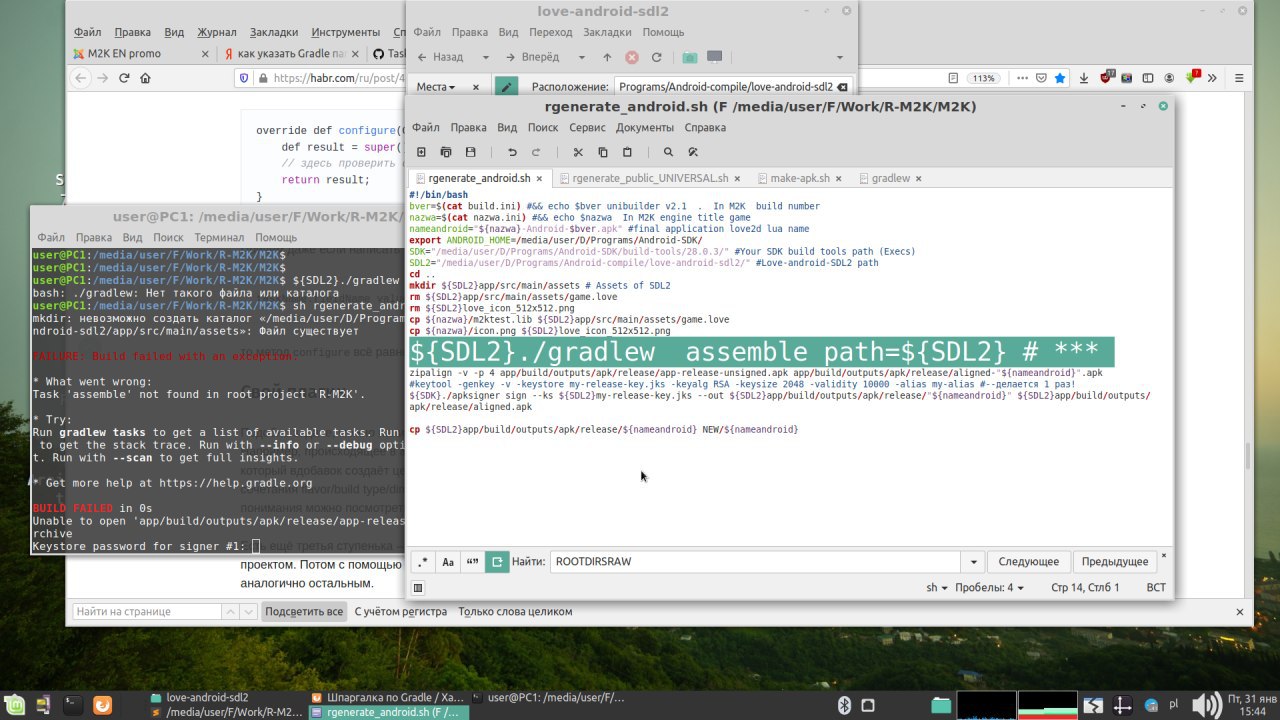
Task: Click the 113% zoom level indicator
Action: tap(985, 78)
